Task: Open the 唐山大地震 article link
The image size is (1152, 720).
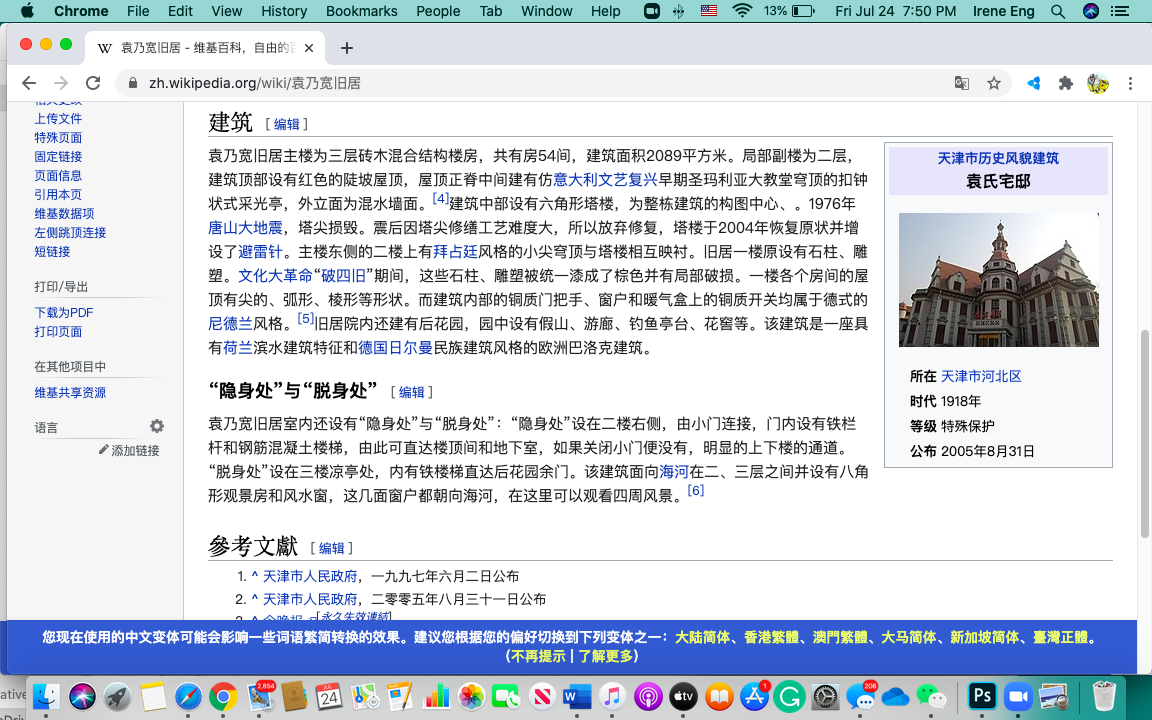Action: coord(245,228)
